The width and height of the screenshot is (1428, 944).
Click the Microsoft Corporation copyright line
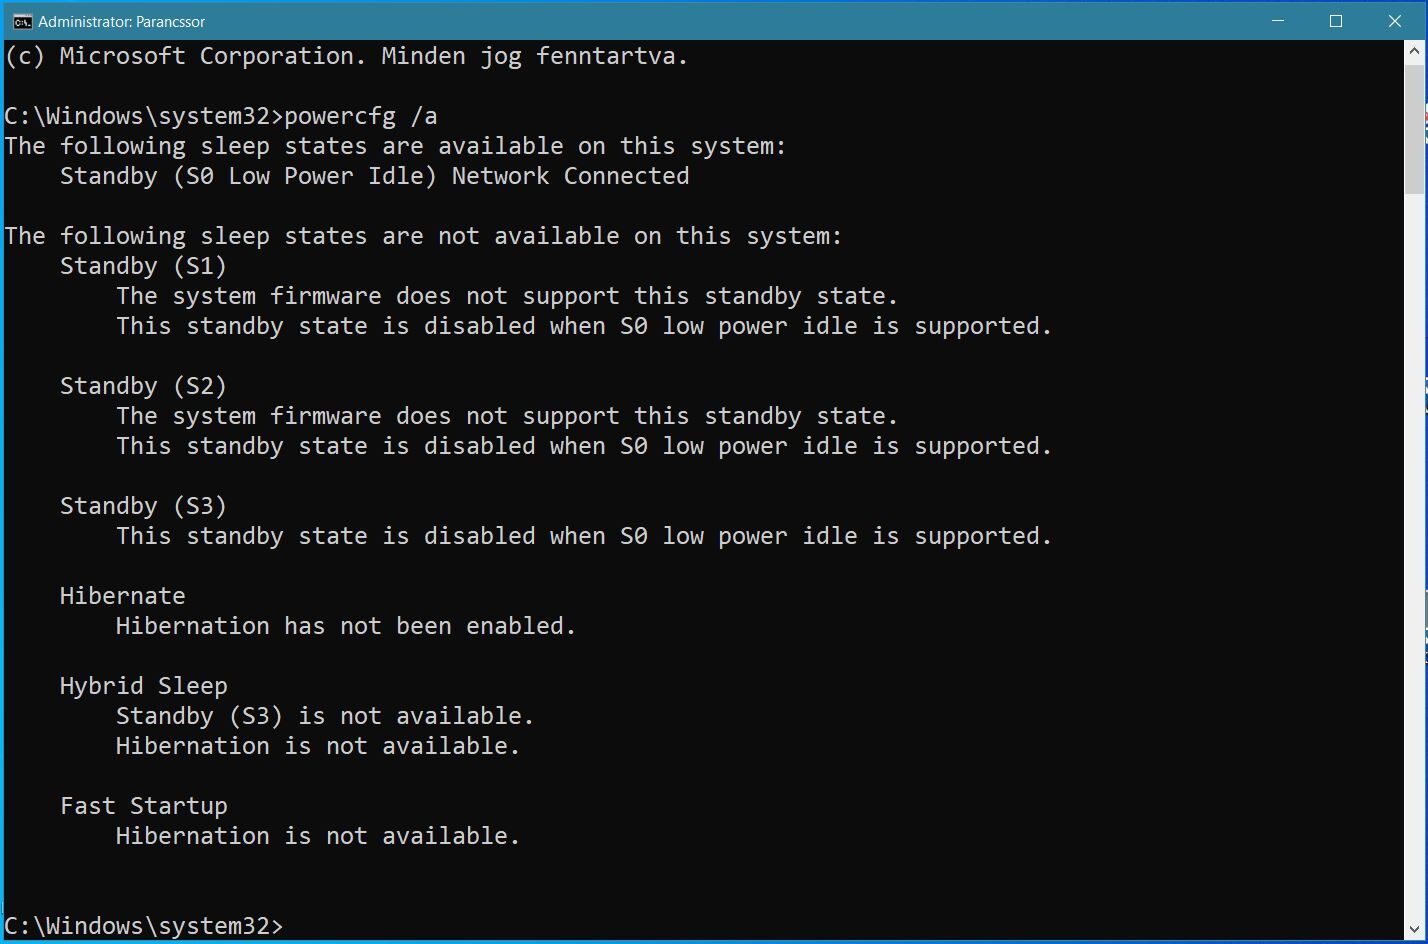[x=346, y=56]
